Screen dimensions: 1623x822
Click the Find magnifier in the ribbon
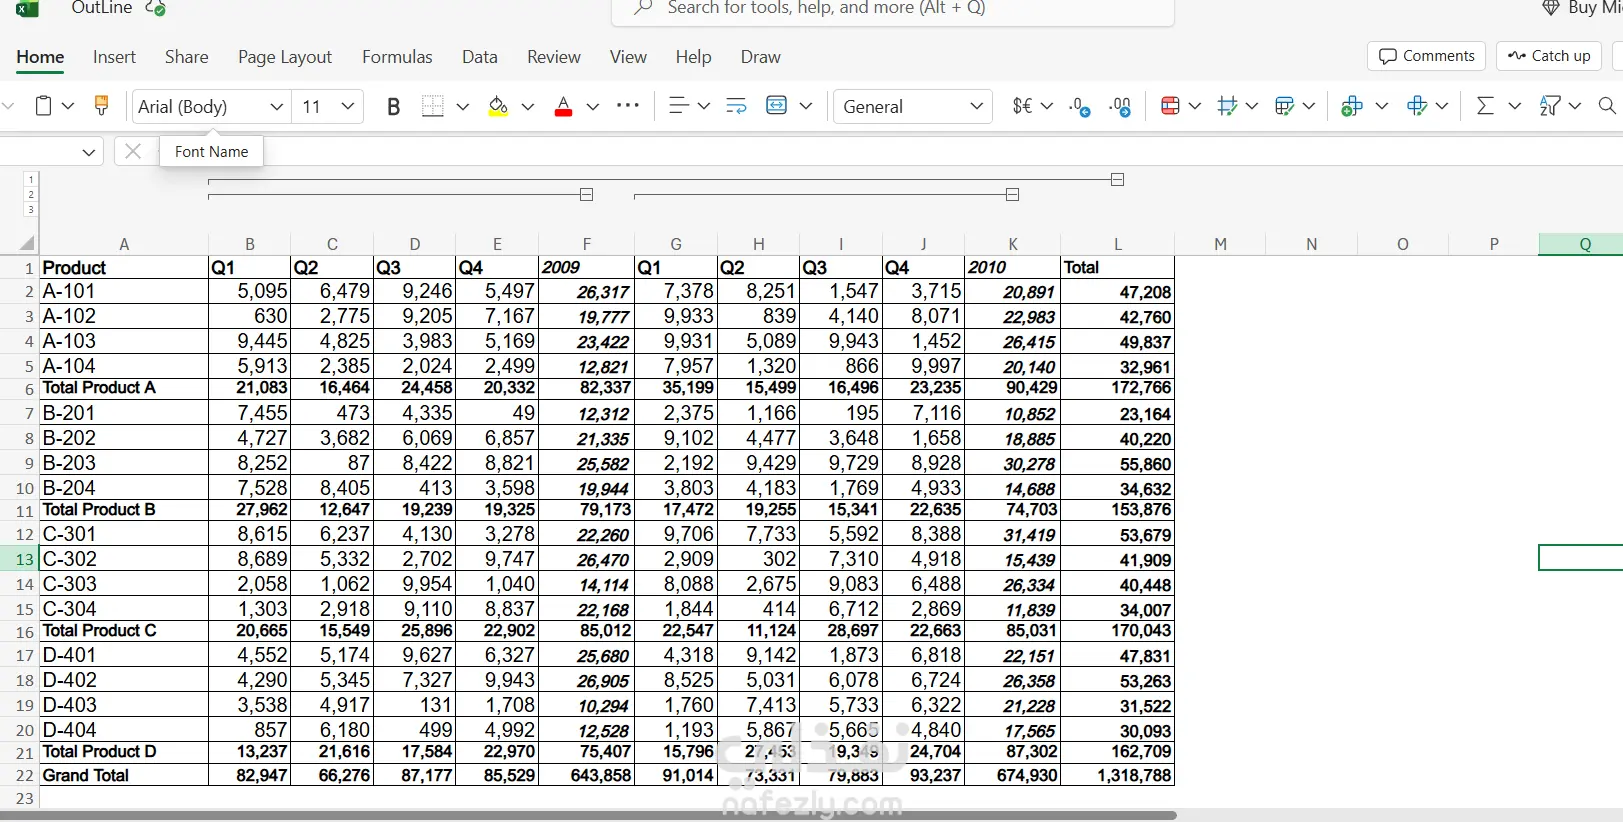click(x=1607, y=106)
